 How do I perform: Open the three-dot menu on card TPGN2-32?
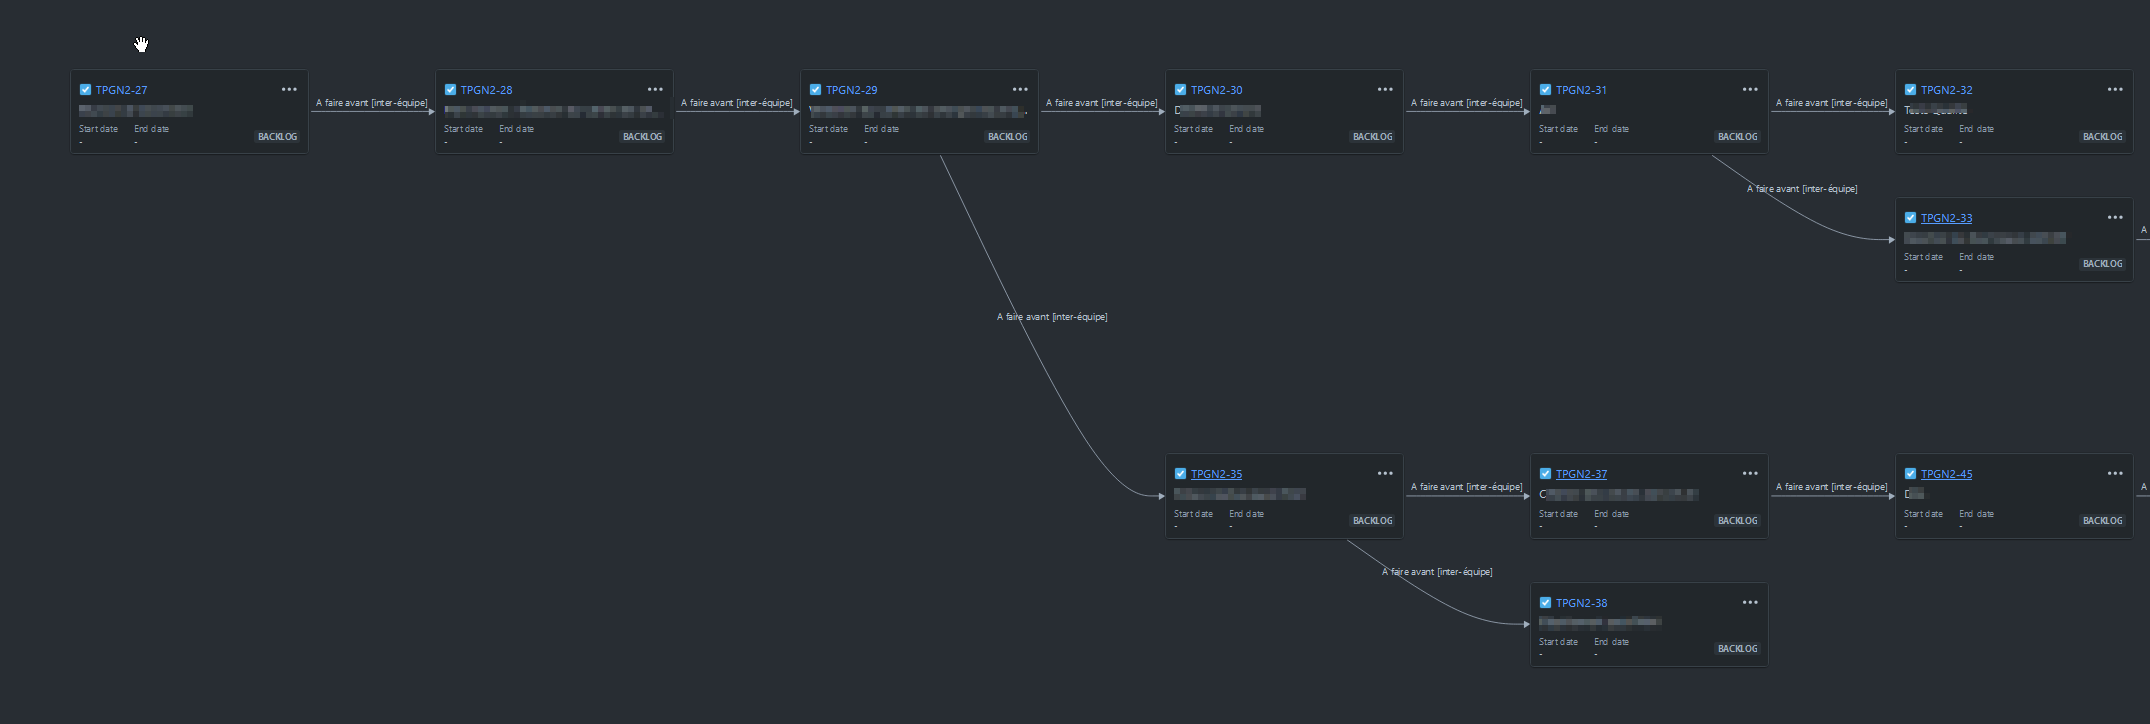2115,89
